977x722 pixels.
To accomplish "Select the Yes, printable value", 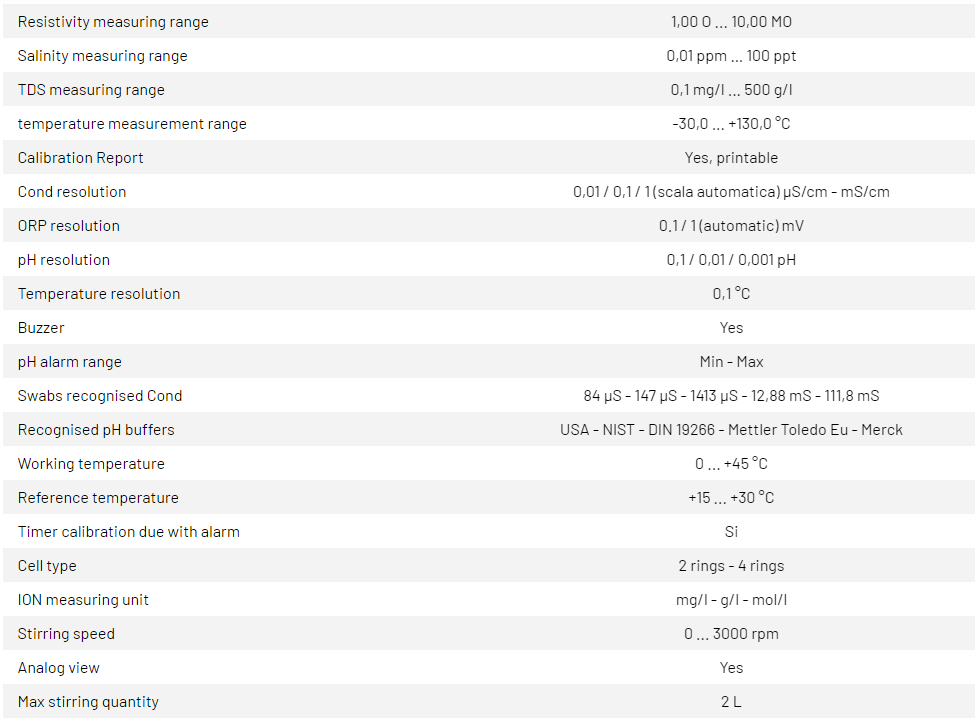I will [731, 158].
